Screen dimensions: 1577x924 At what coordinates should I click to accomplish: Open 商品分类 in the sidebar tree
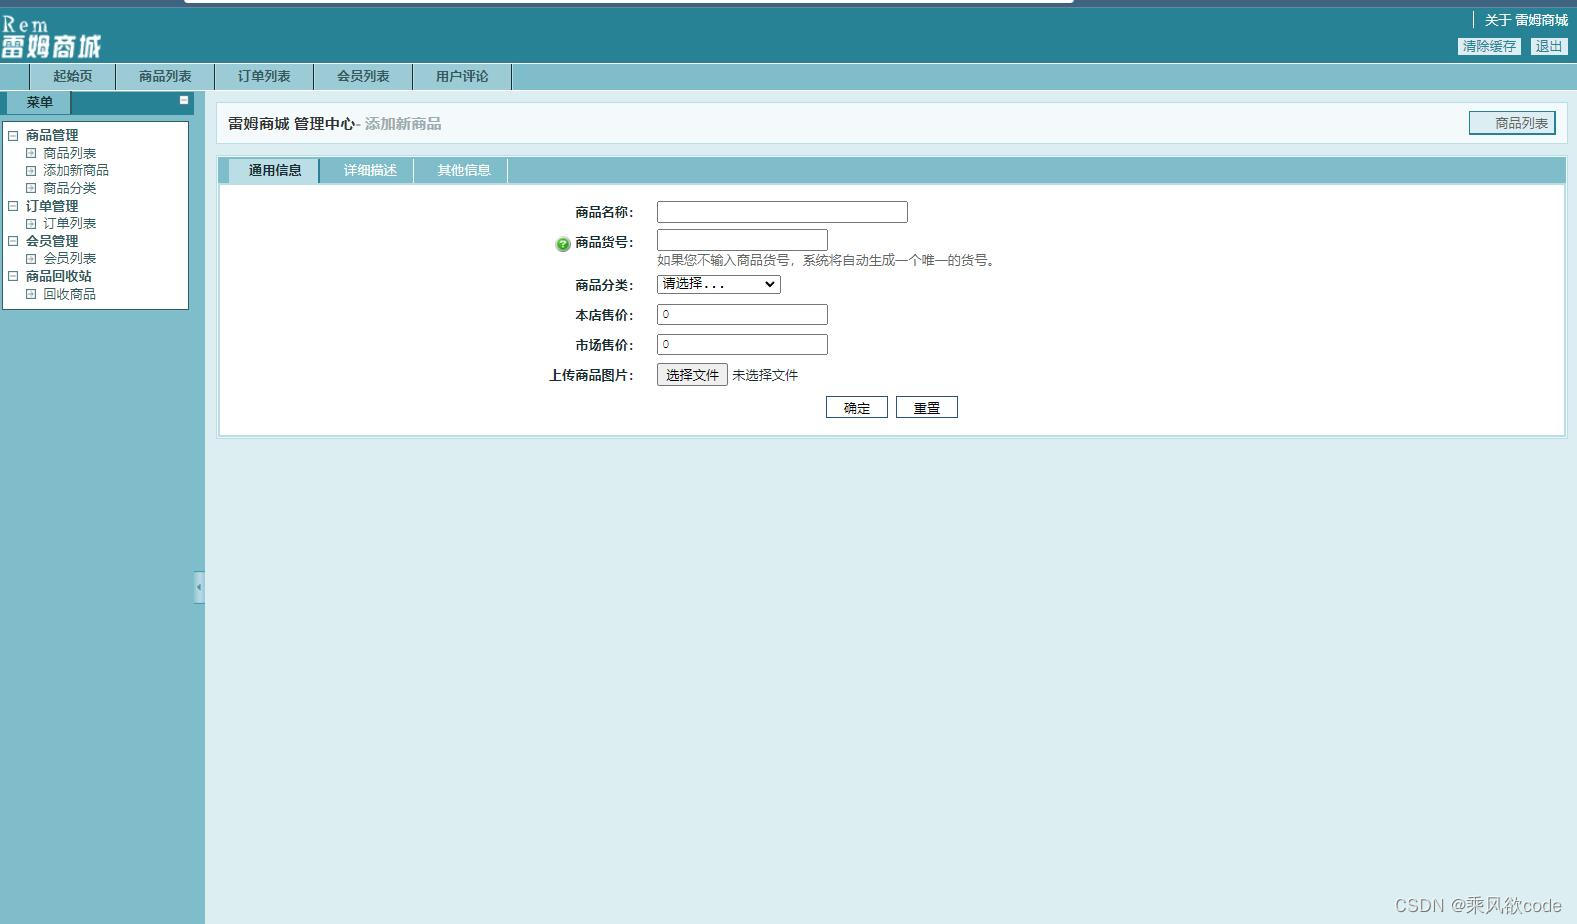tap(69, 188)
